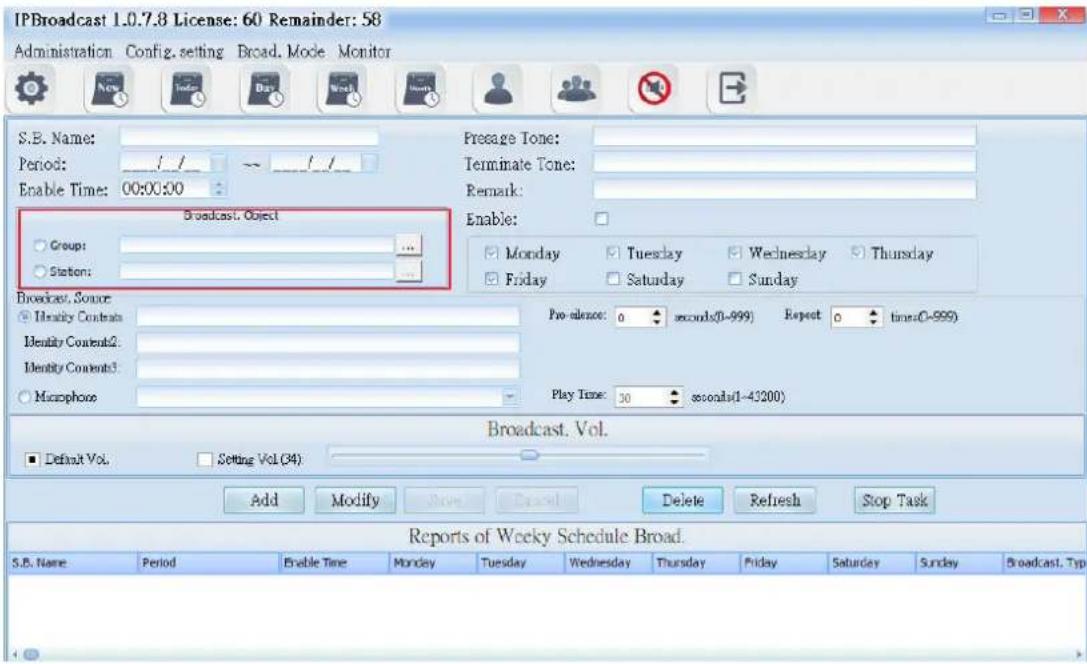Image resolution: width=1087 pixels, height=664 pixels.
Task: Select the Identity Contents radio button
Action: click(25, 317)
